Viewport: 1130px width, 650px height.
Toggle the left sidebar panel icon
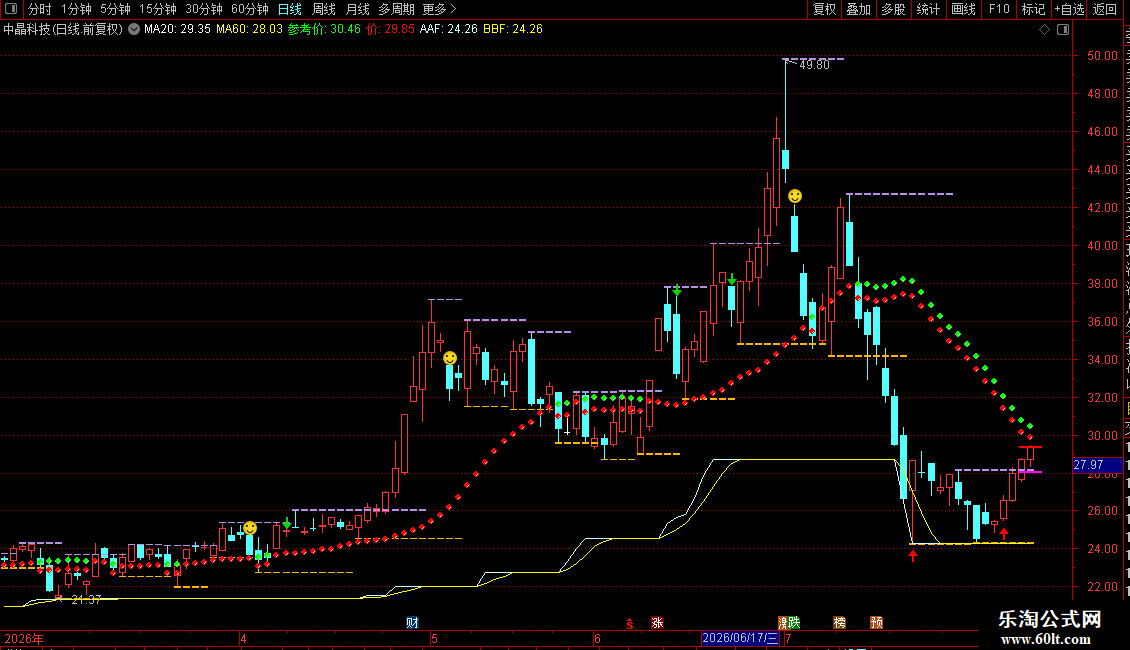11,9
